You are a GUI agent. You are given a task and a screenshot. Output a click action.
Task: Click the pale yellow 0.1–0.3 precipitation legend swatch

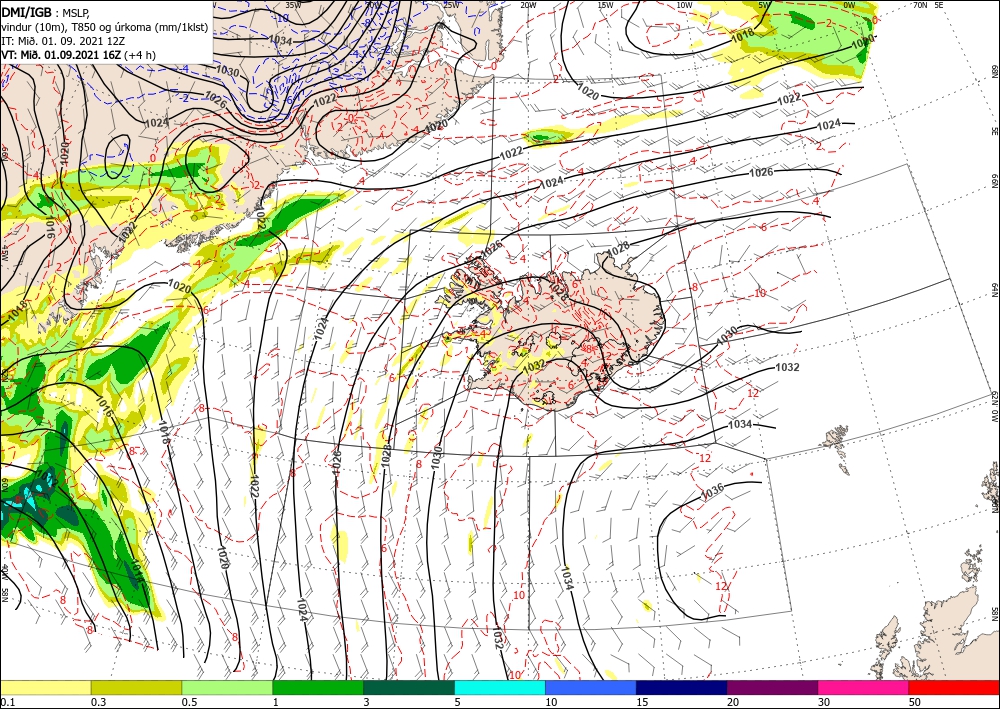[x=45, y=687]
